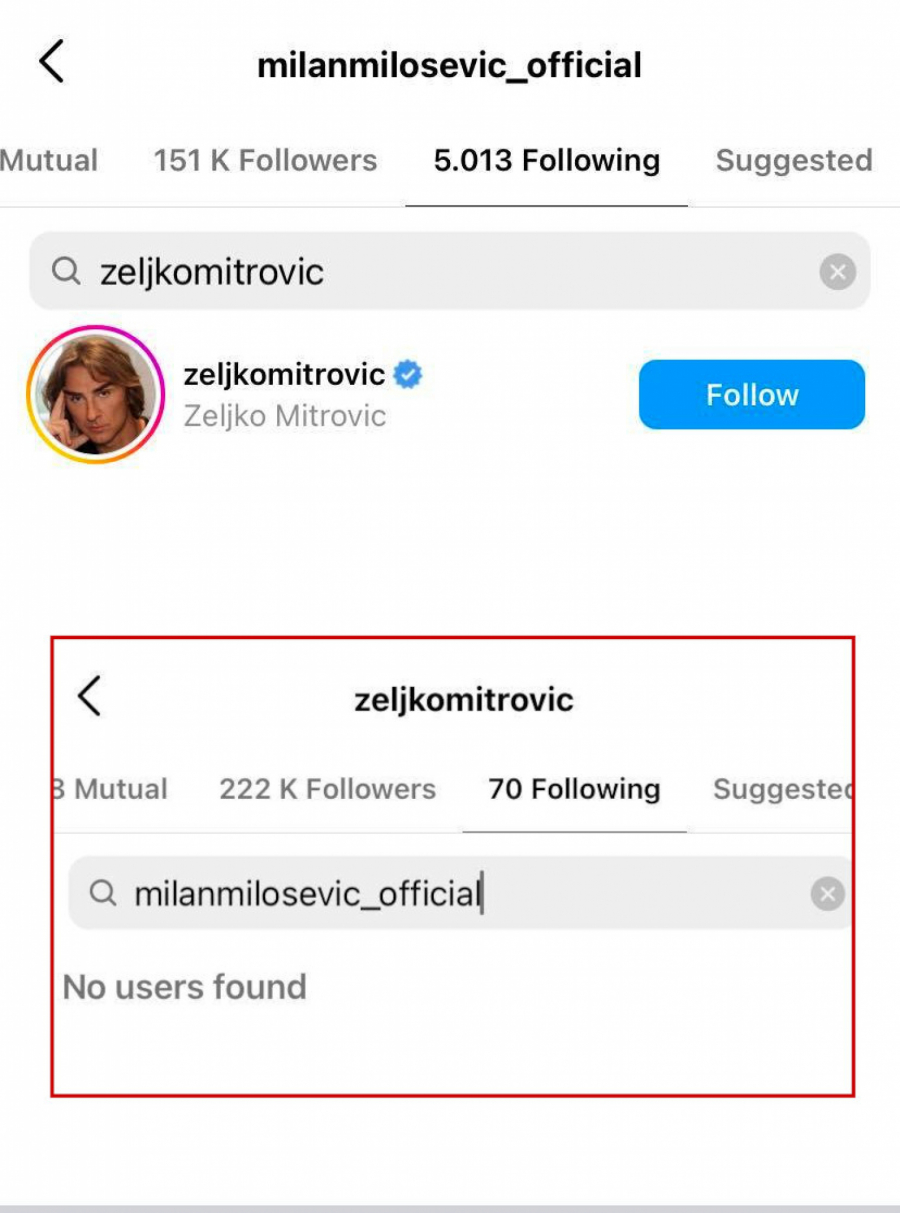Open the 70 Following tab for zeljkomitrovic
Screen dimensions: 900x1213
[574, 789]
